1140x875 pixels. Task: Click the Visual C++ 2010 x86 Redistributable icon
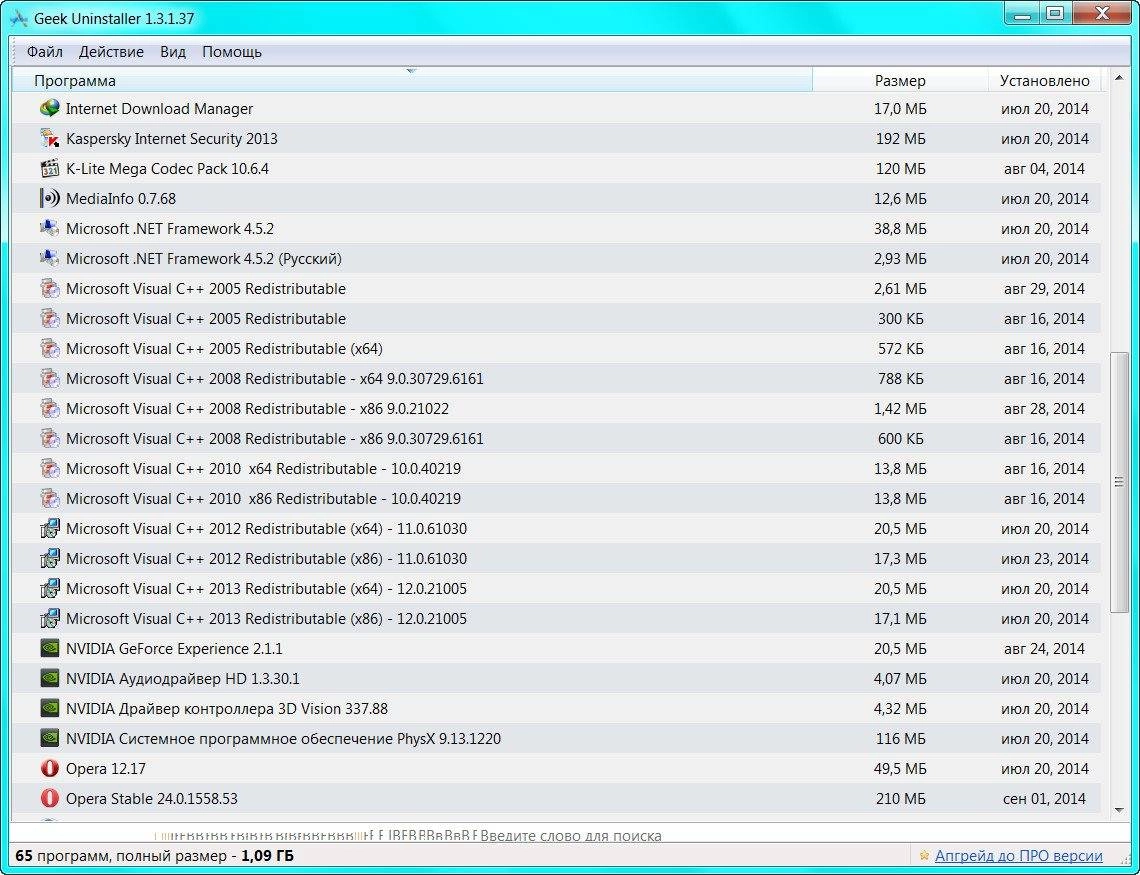49,499
